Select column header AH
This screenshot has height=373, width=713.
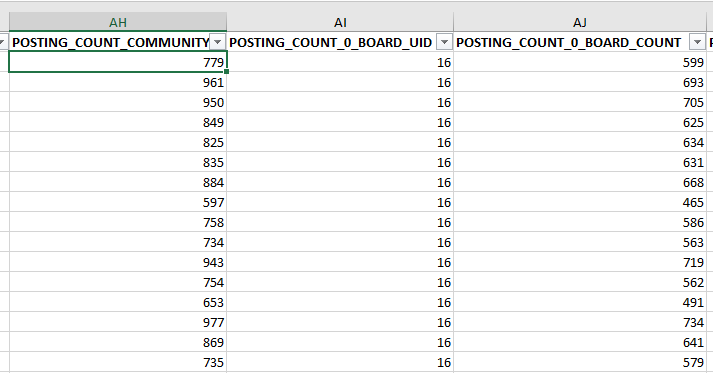118,22
